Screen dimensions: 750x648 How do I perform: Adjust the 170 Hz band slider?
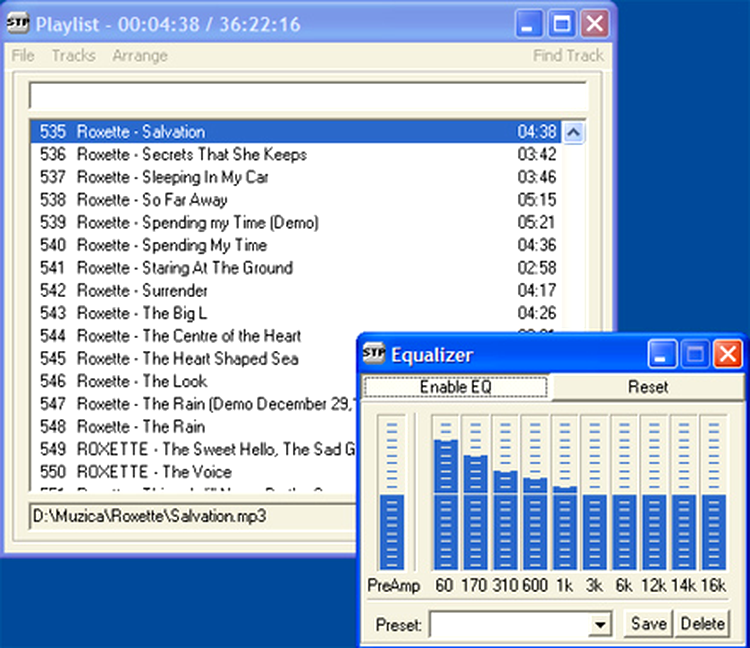click(x=475, y=493)
